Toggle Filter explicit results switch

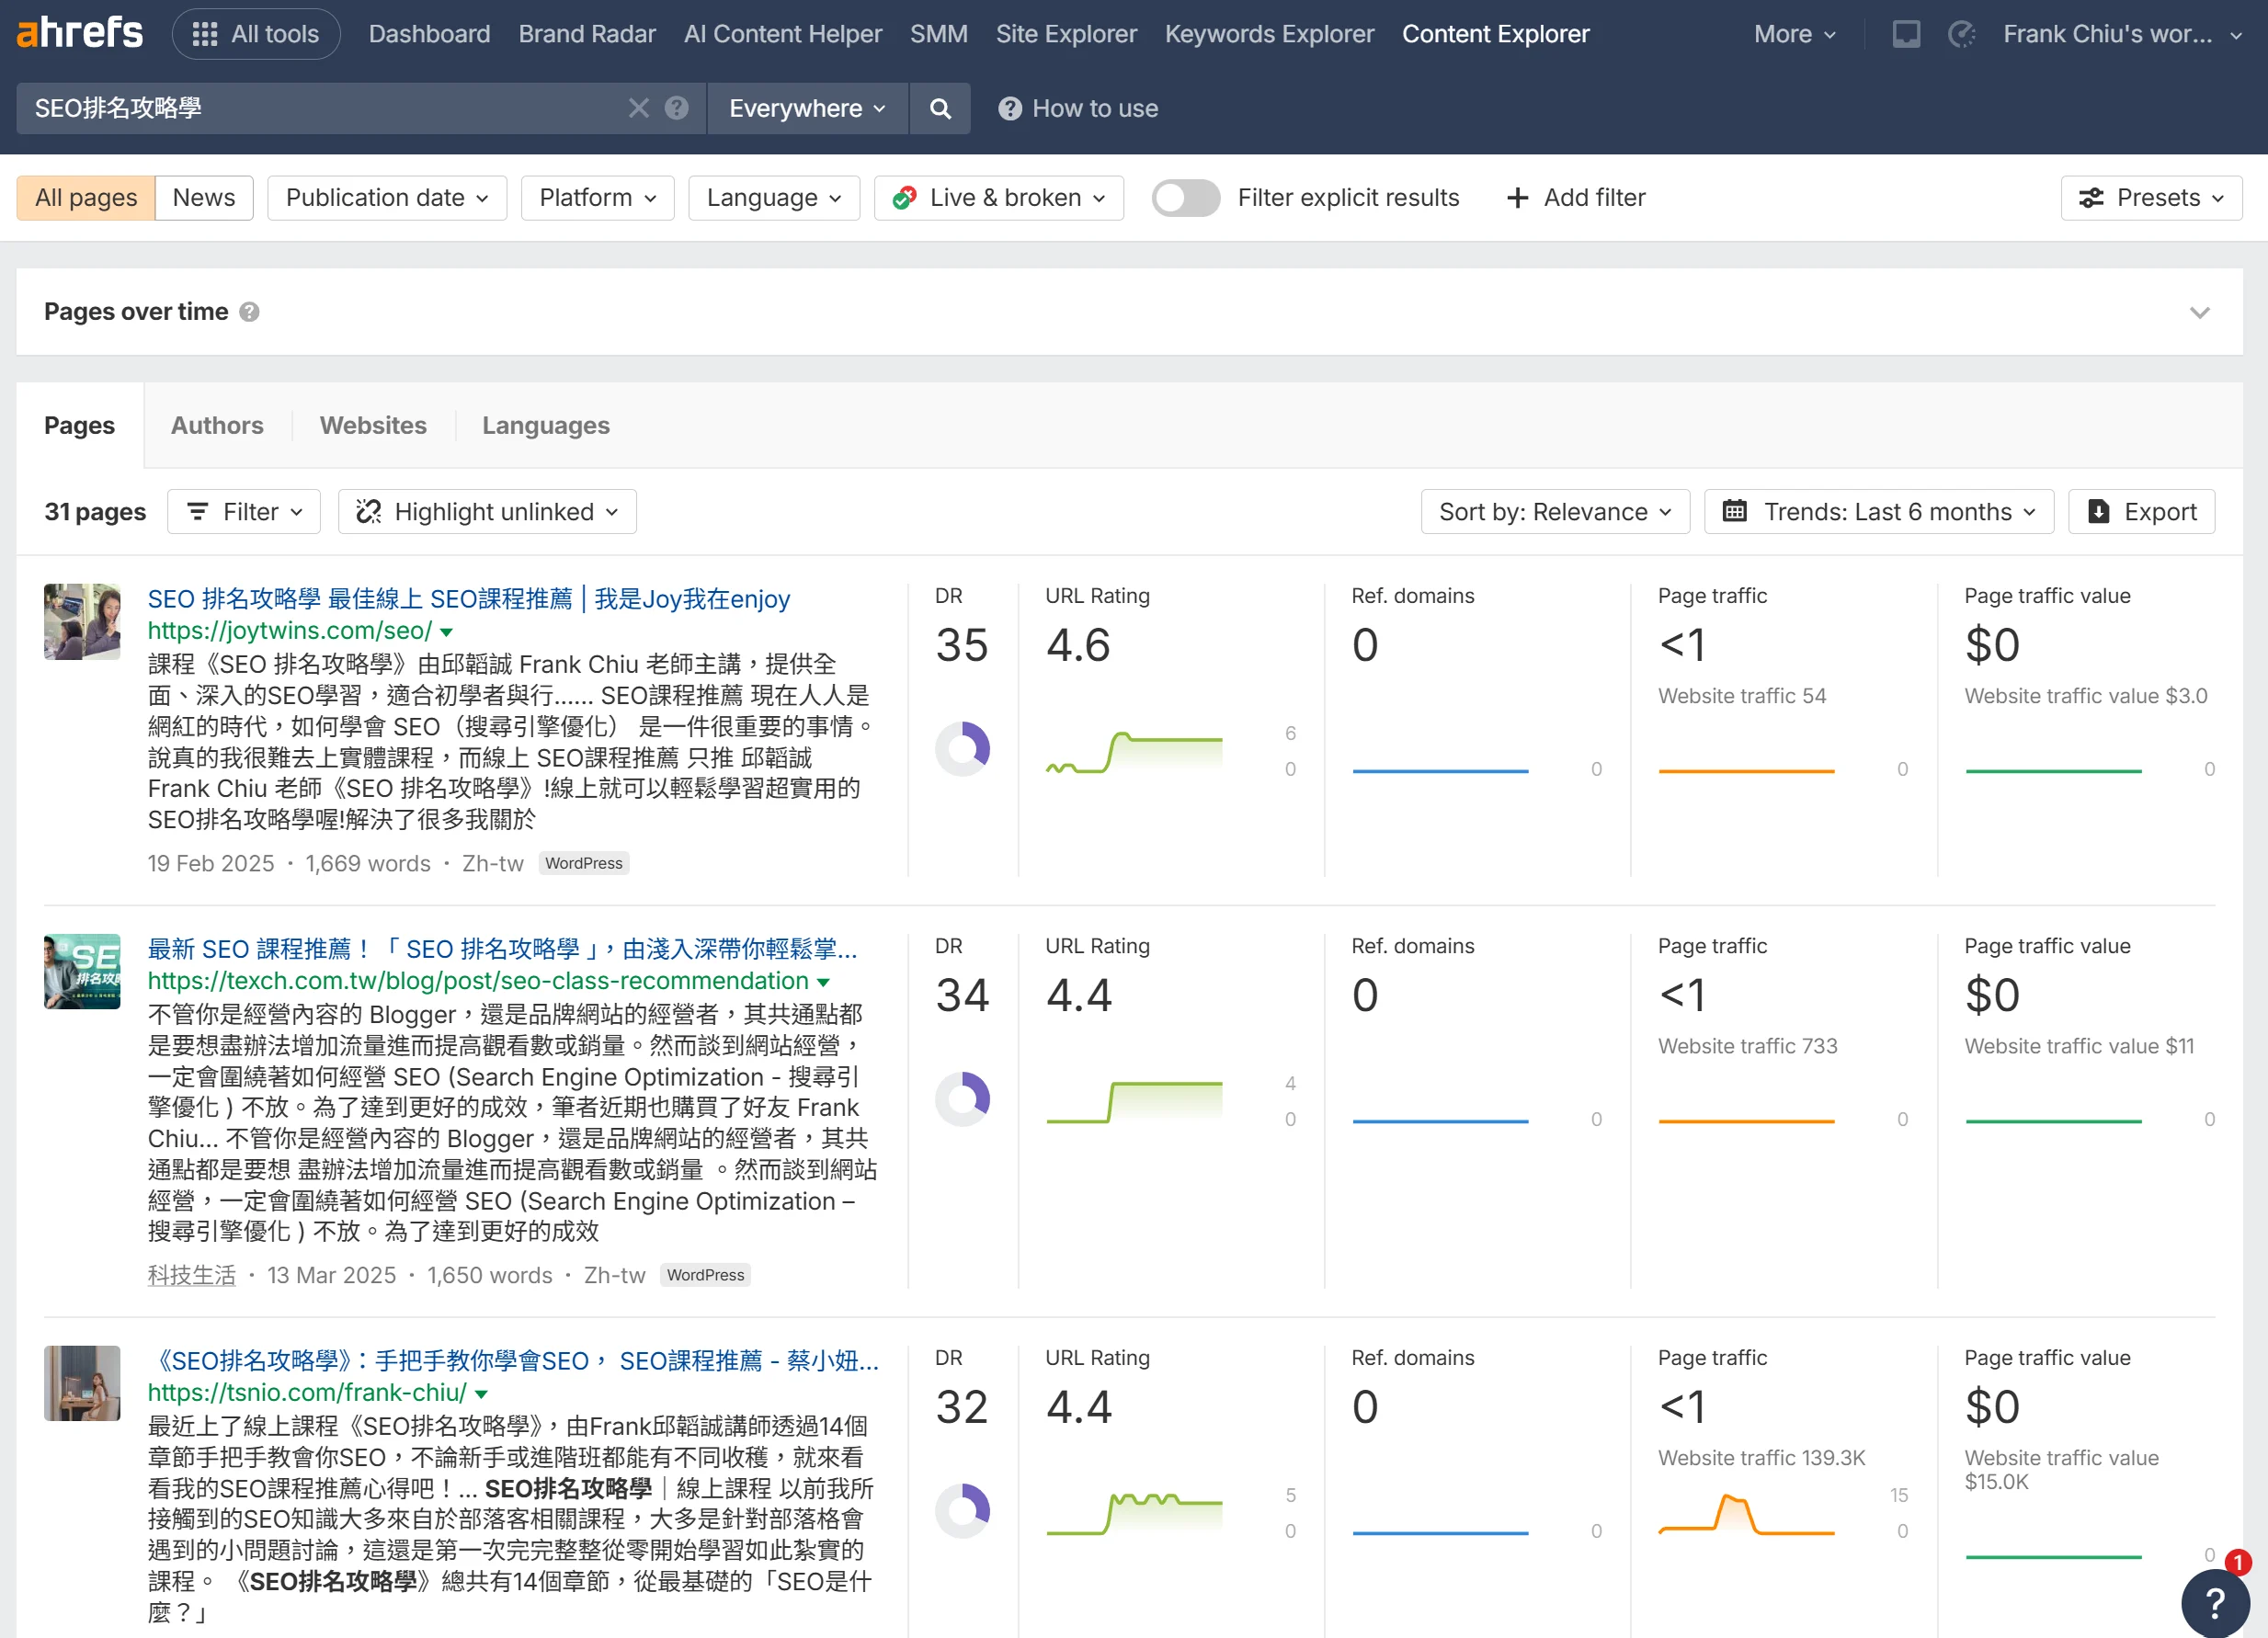tap(1185, 198)
